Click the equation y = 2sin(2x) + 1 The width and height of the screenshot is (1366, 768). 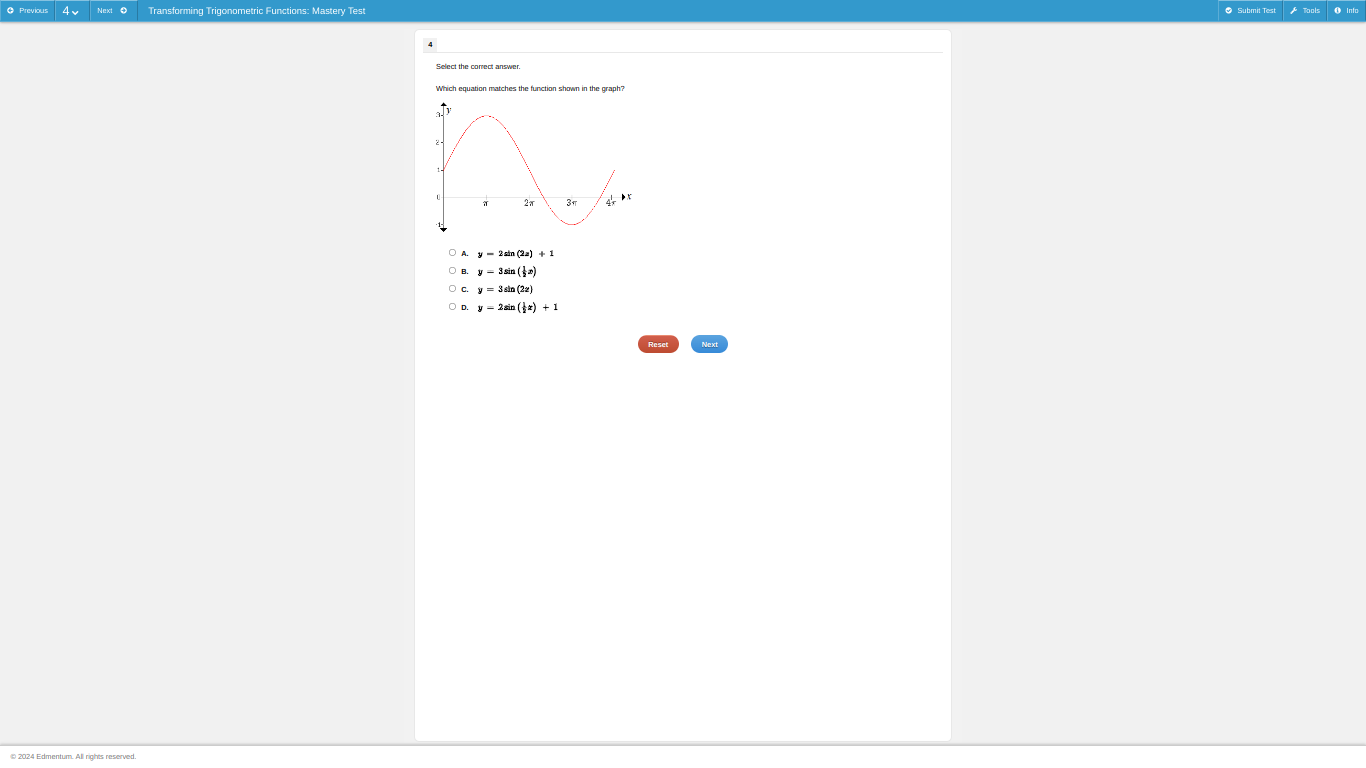pos(516,253)
